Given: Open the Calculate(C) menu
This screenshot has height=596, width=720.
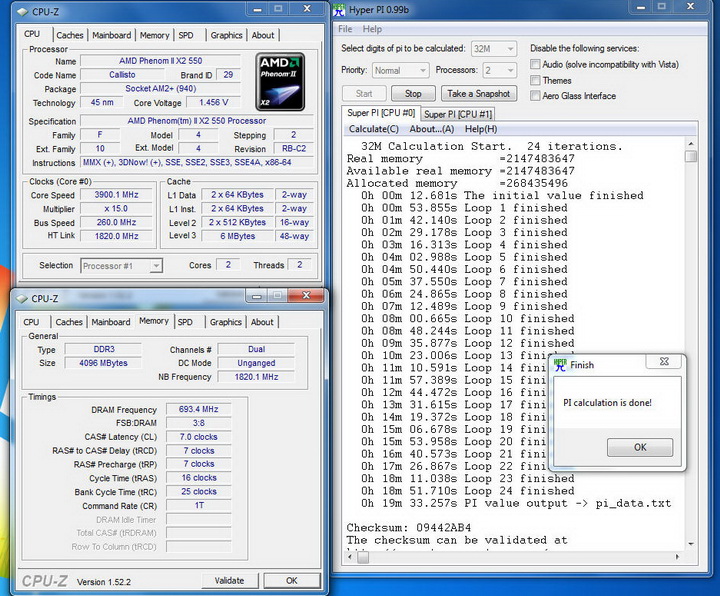Looking at the screenshot, I should coord(374,129).
